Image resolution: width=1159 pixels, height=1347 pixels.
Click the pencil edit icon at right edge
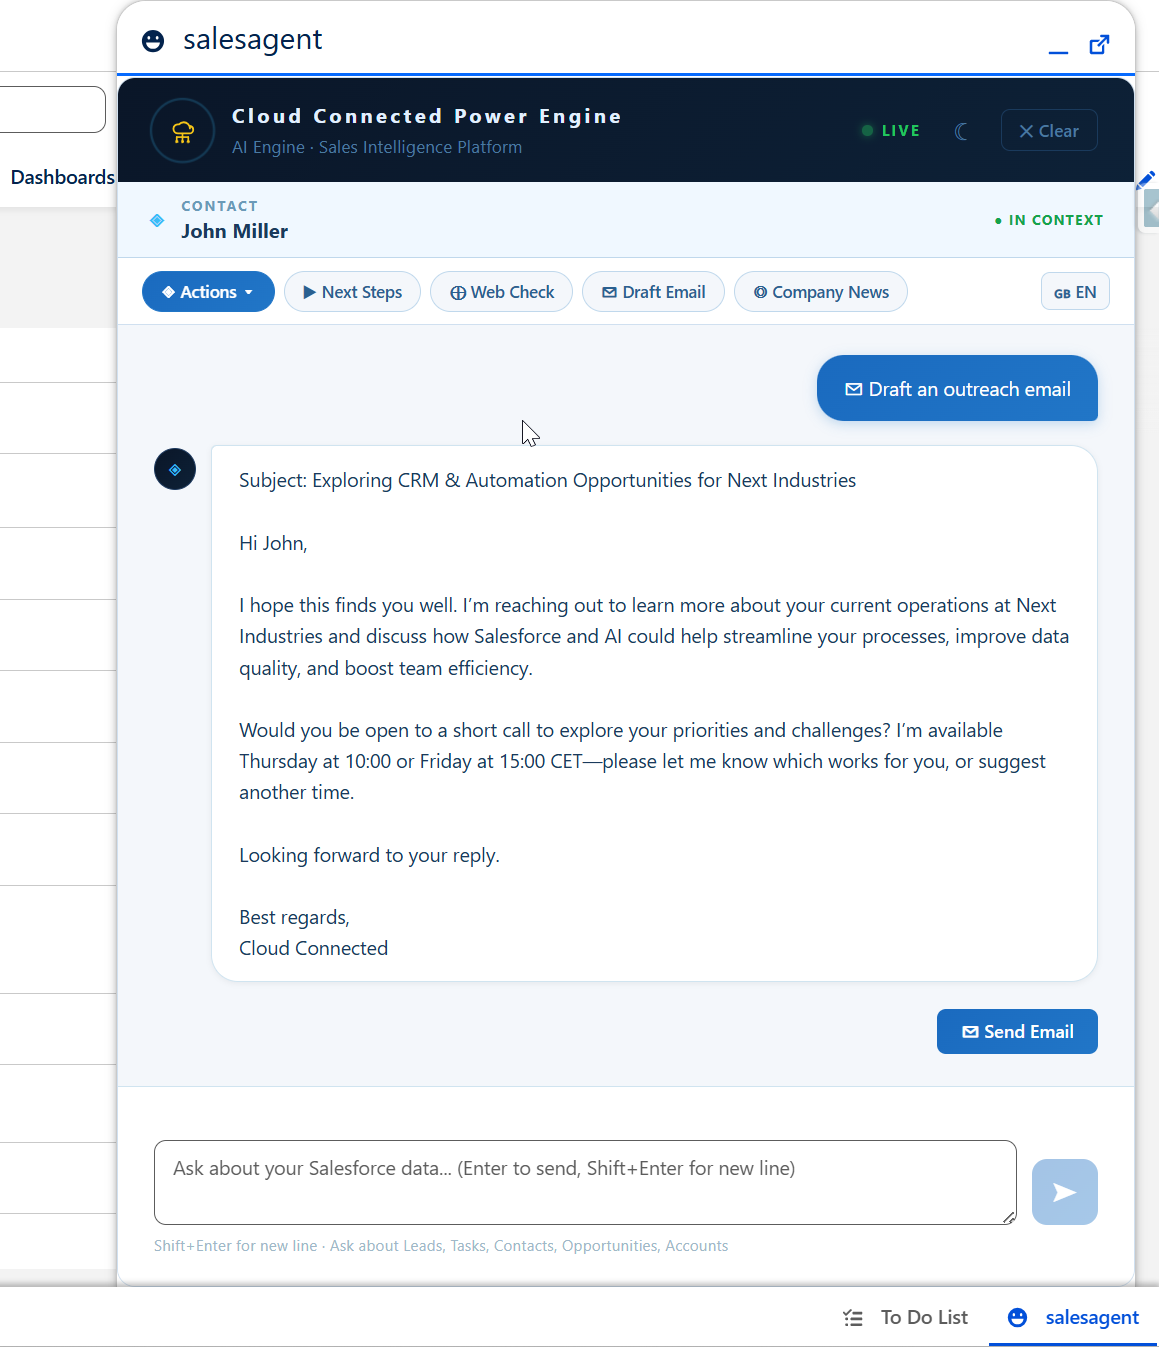[1146, 181]
